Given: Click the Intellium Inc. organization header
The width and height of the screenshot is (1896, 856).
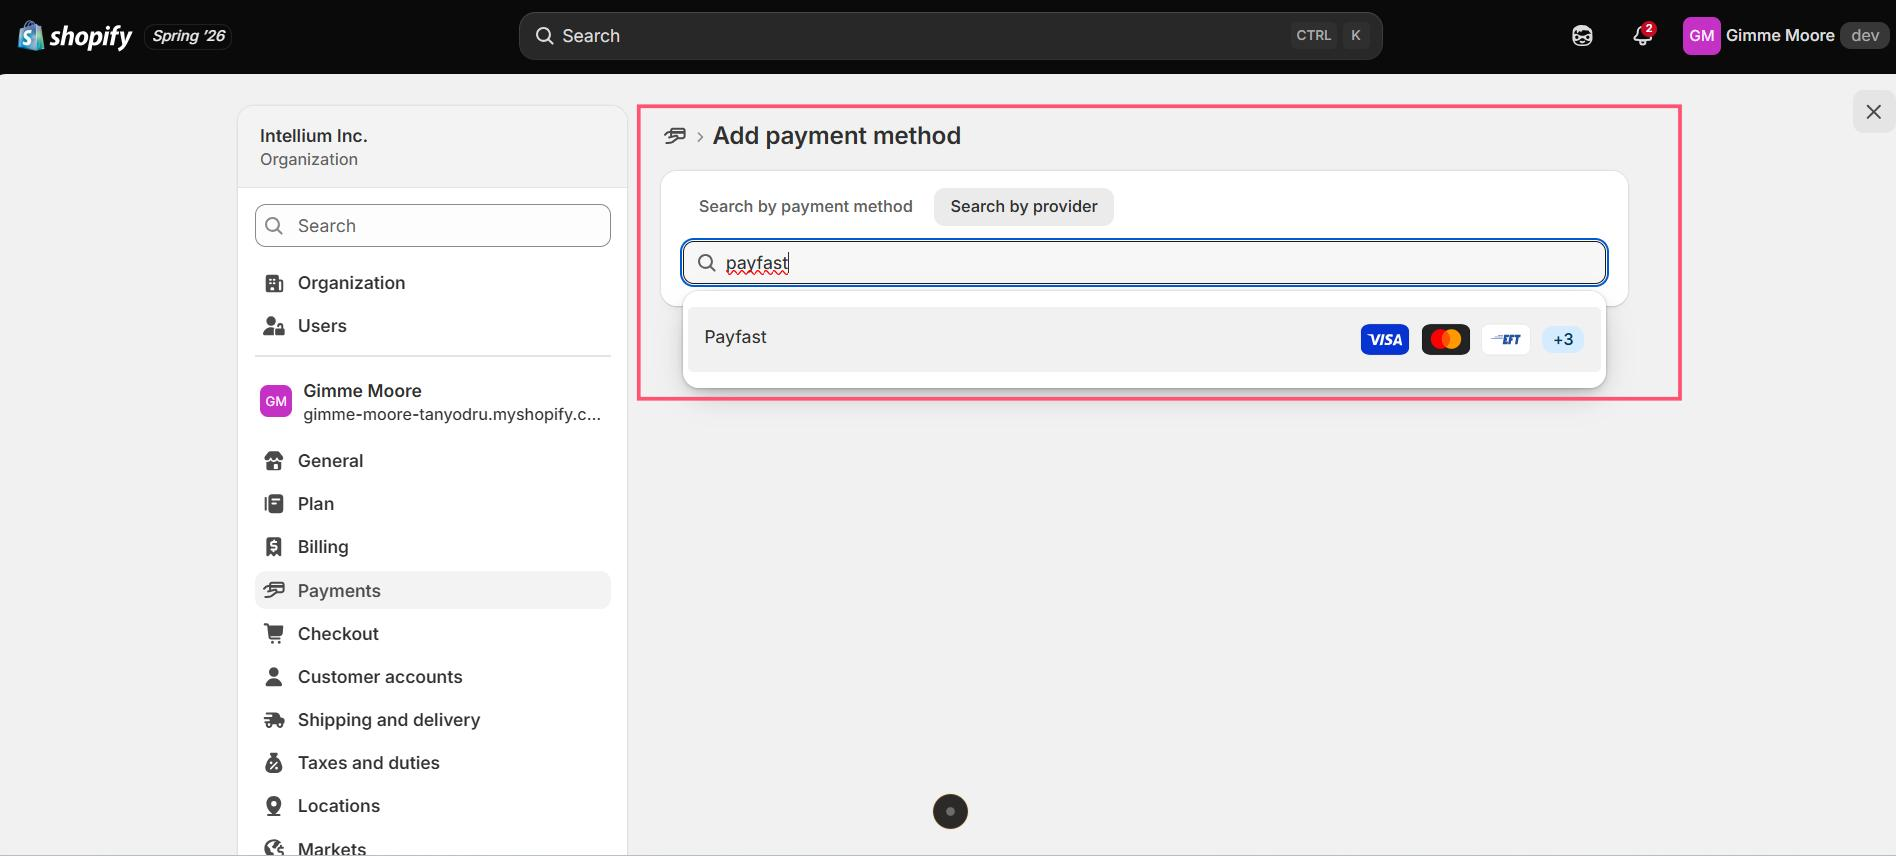Looking at the screenshot, I should 432,147.
